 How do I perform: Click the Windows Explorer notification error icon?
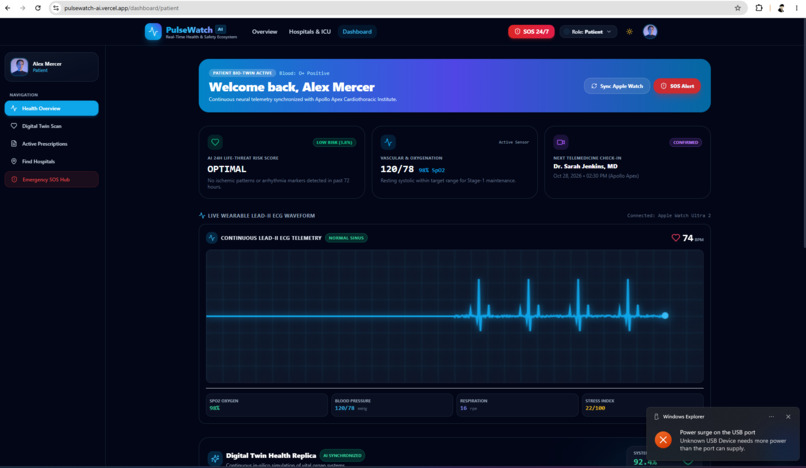pyautogui.click(x=663, y=440)
